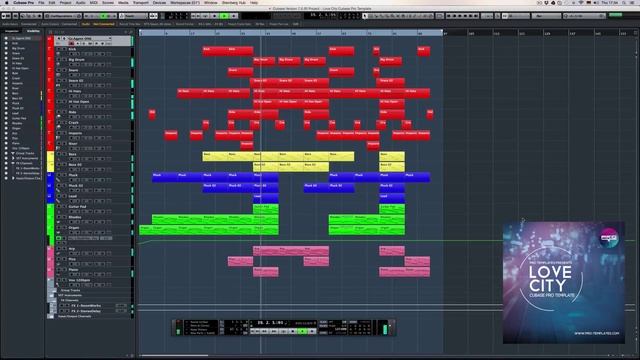Image resolution: width=640 pixels, height=360 pixels.
Task: Start playback from the floating transport panel
Action: click(302, 331)
